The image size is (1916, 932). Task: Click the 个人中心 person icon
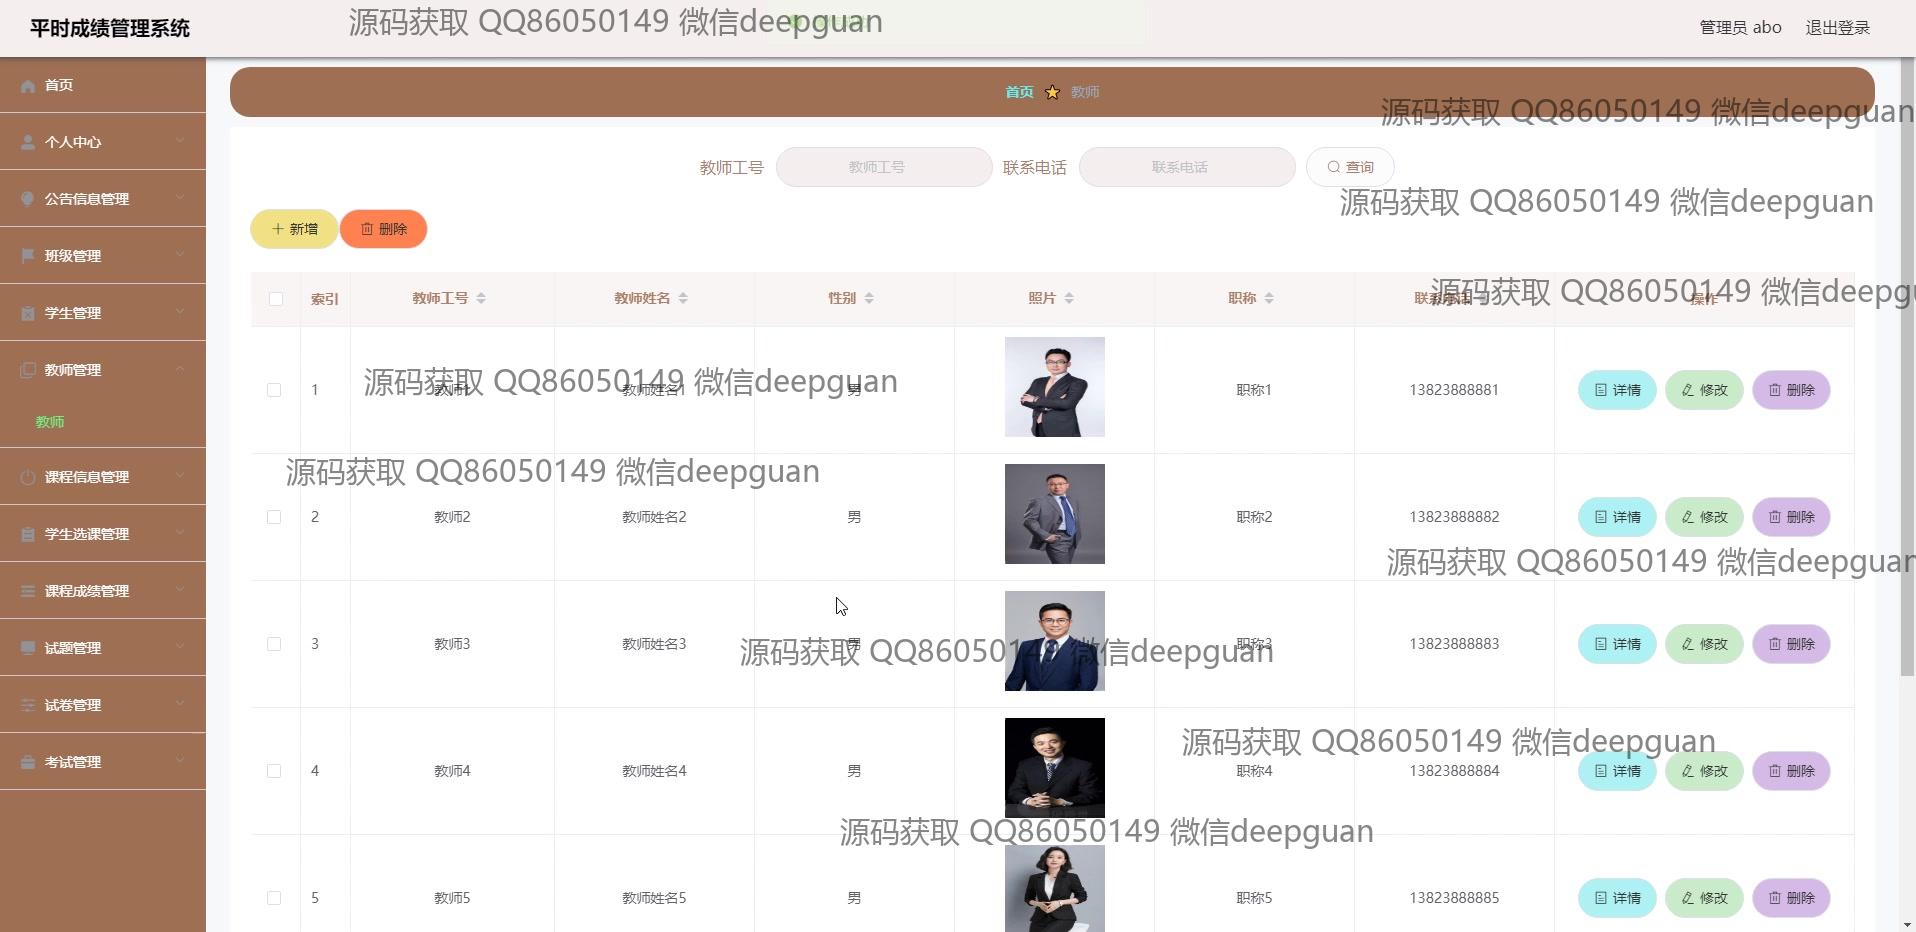coord(27,141)
